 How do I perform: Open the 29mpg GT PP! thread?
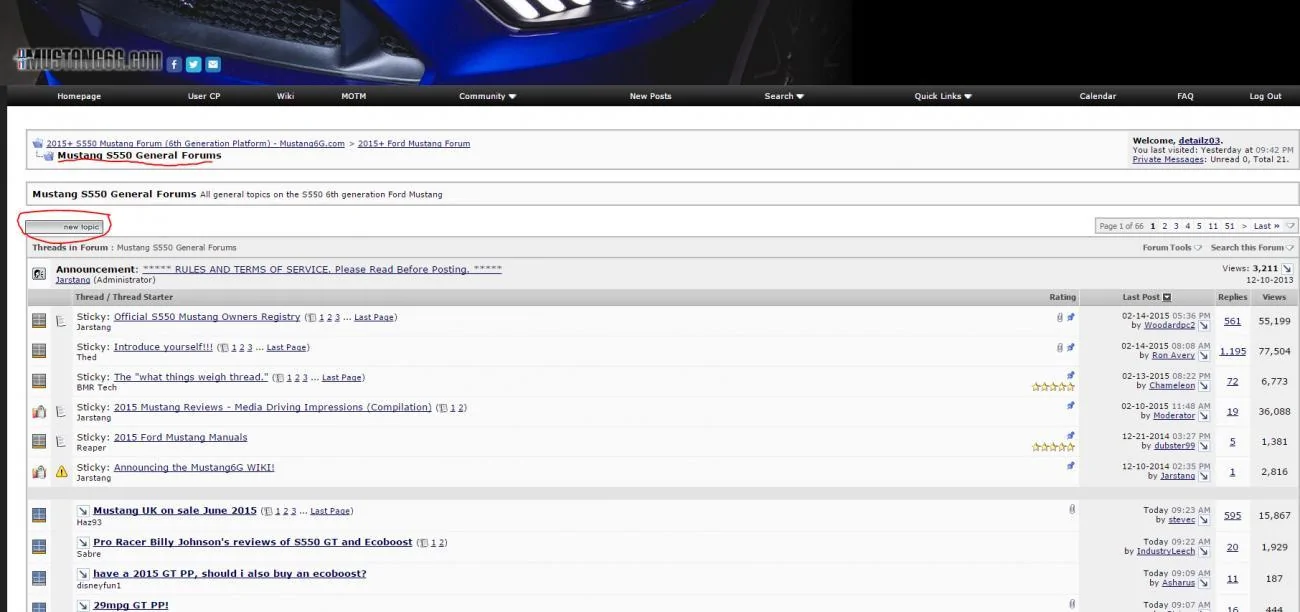(131, 605)
